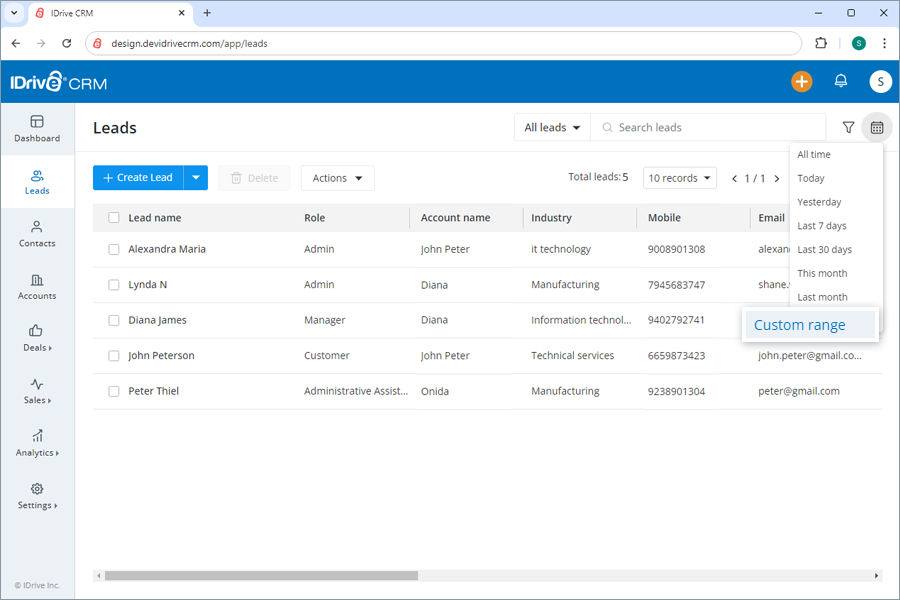Click the orange quick-add plus icon

(x=801, y=81)
